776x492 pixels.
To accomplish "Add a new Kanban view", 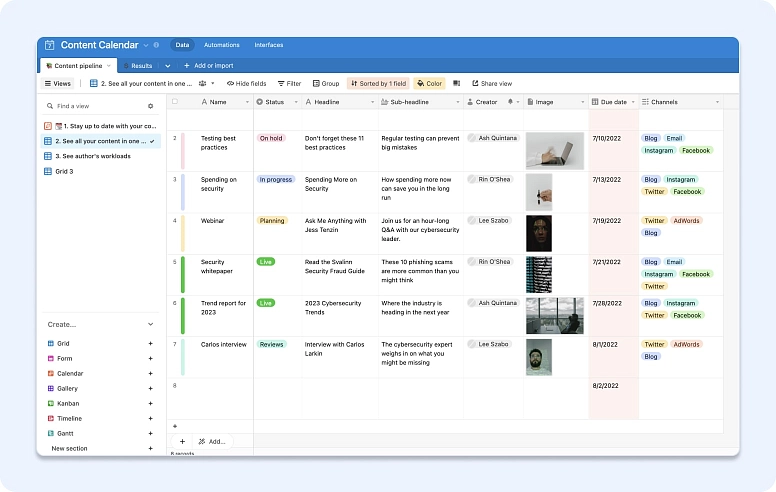I will (150, 404).
